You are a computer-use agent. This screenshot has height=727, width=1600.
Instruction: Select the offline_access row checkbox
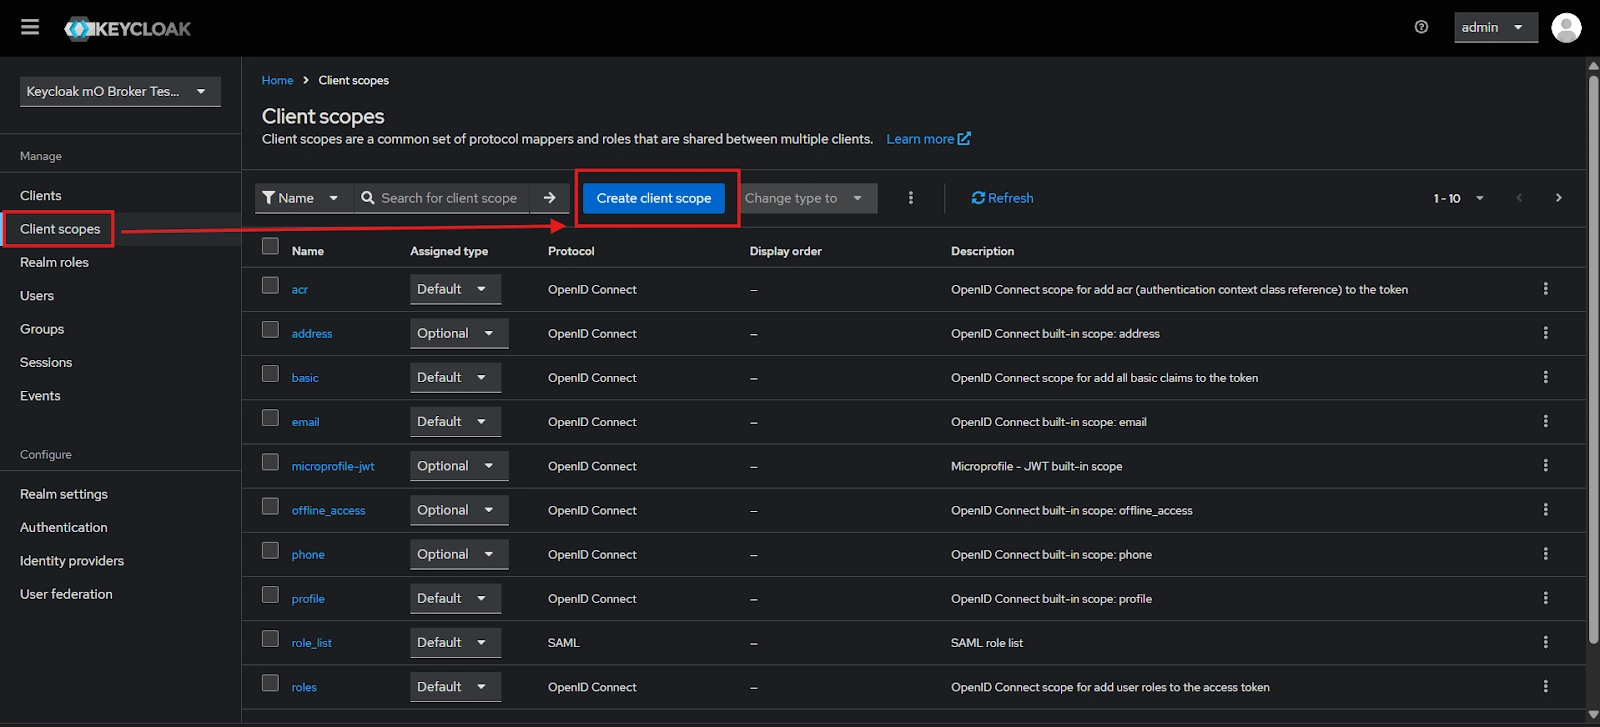tap(270, 506)
